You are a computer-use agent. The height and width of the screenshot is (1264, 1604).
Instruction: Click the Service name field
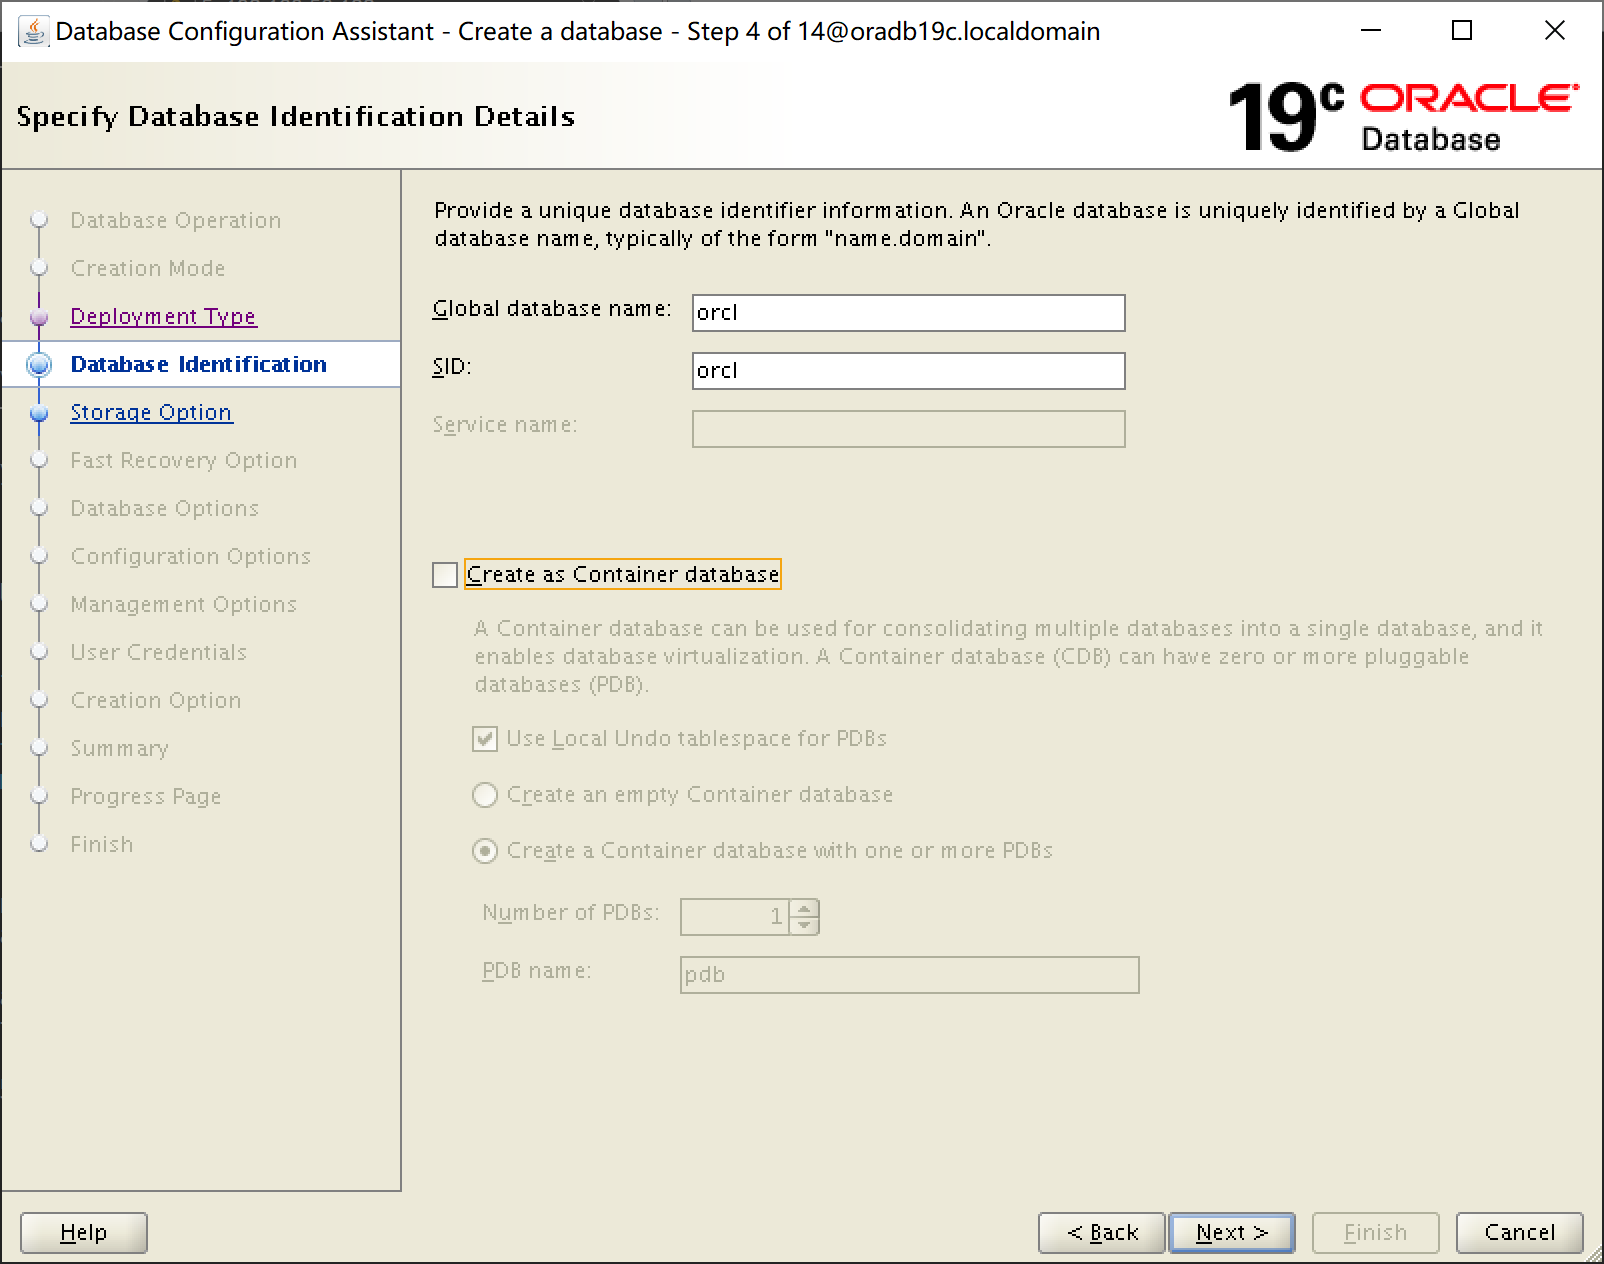pyautogui.click(x=909, y=429)
